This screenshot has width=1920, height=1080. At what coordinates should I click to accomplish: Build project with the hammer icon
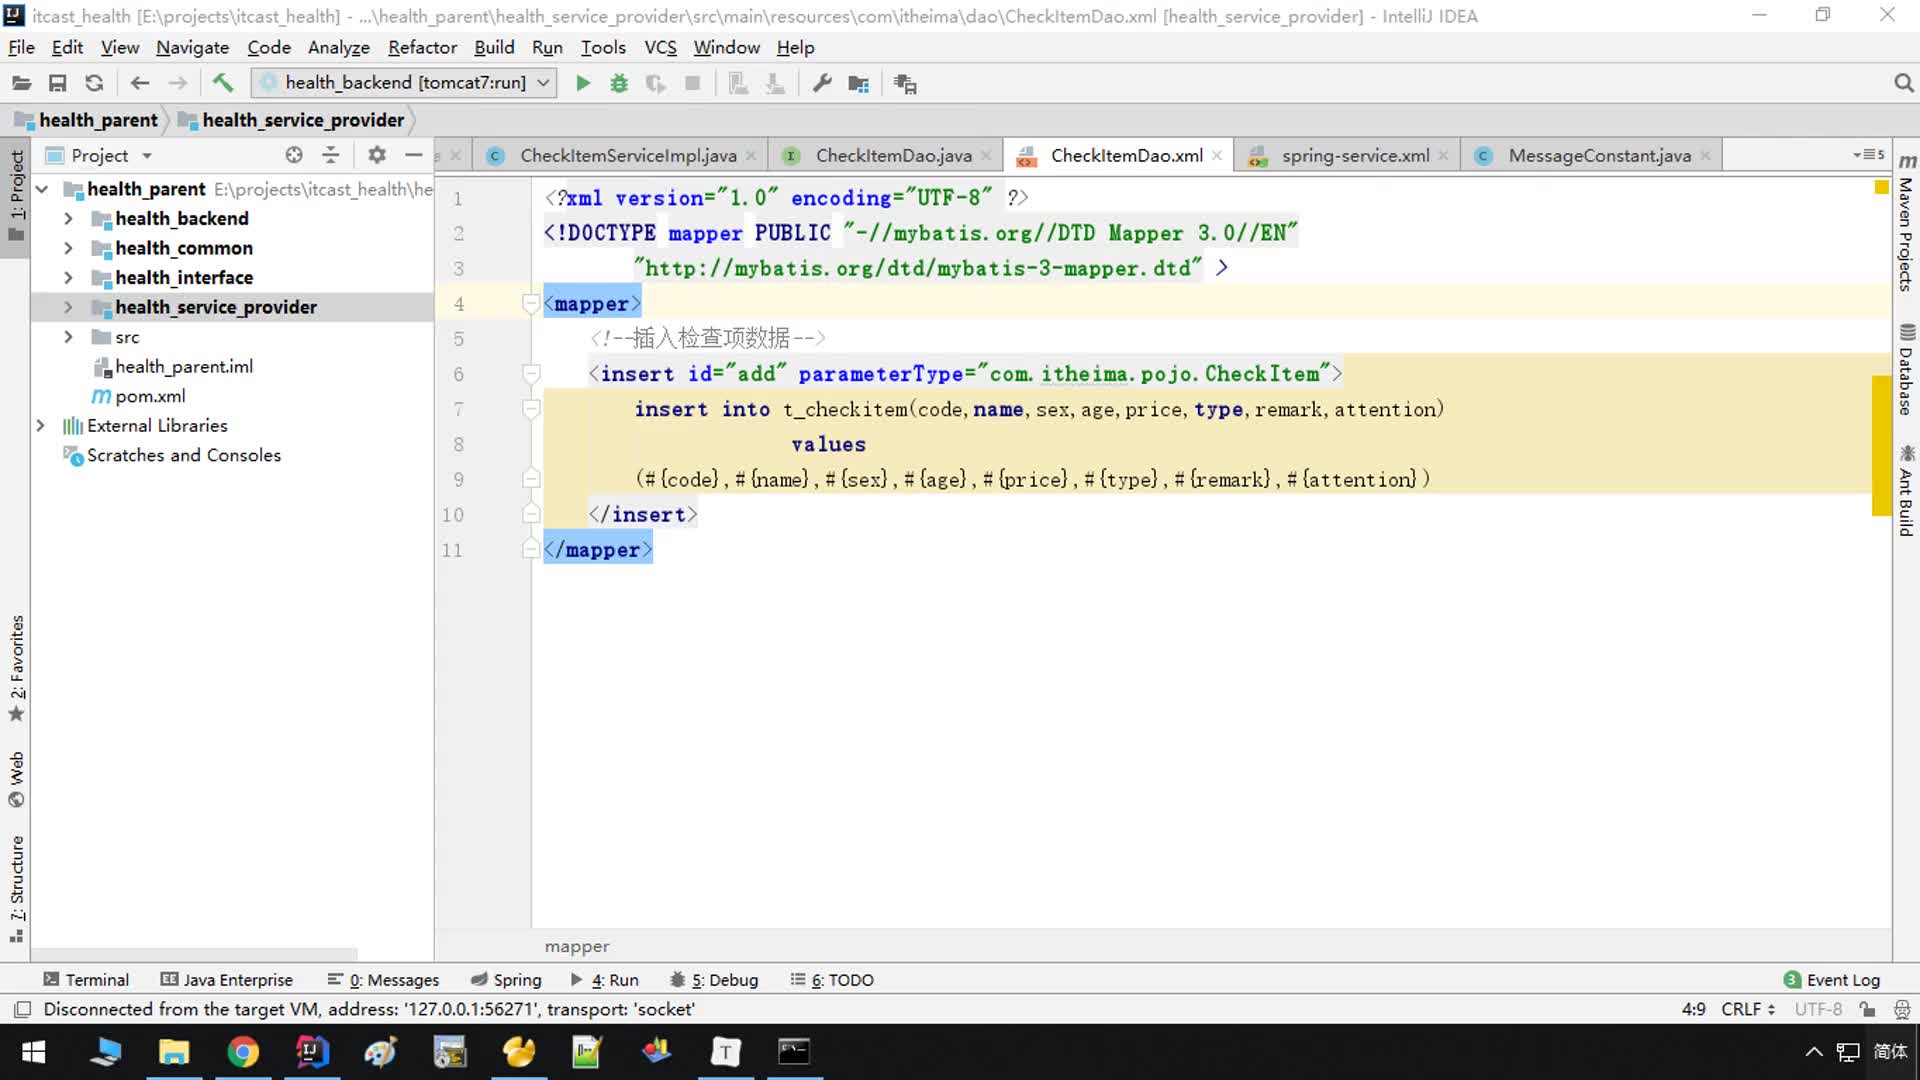point(222,83)
